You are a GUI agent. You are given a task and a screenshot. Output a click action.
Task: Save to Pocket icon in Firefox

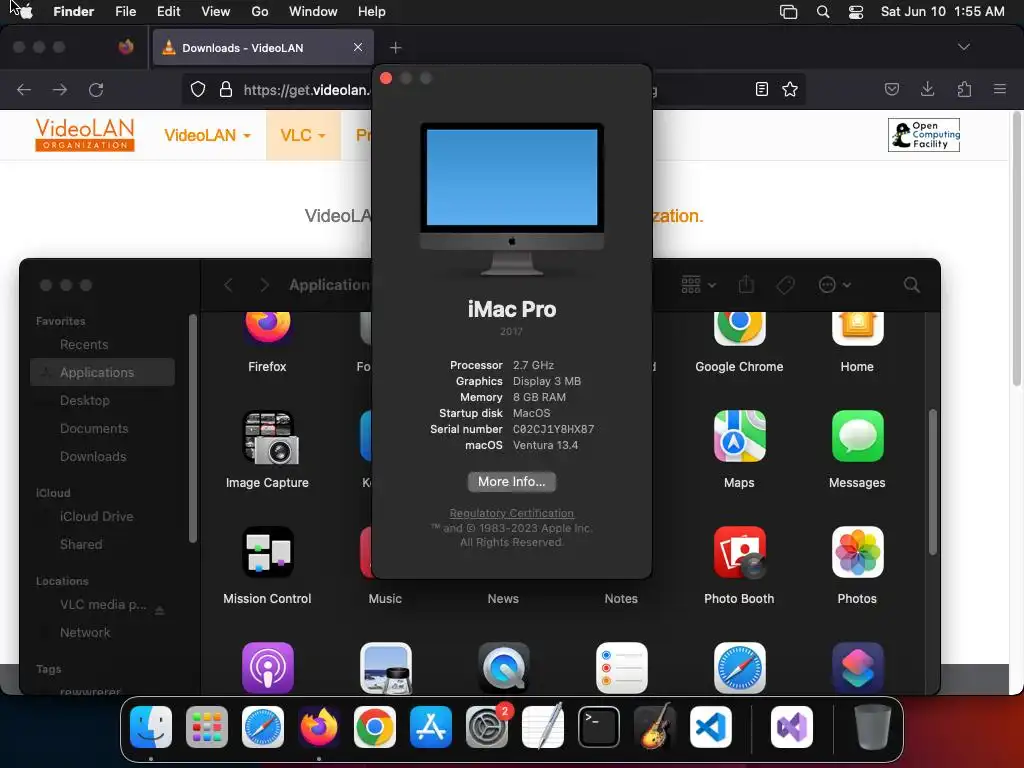tap(891, 89)
